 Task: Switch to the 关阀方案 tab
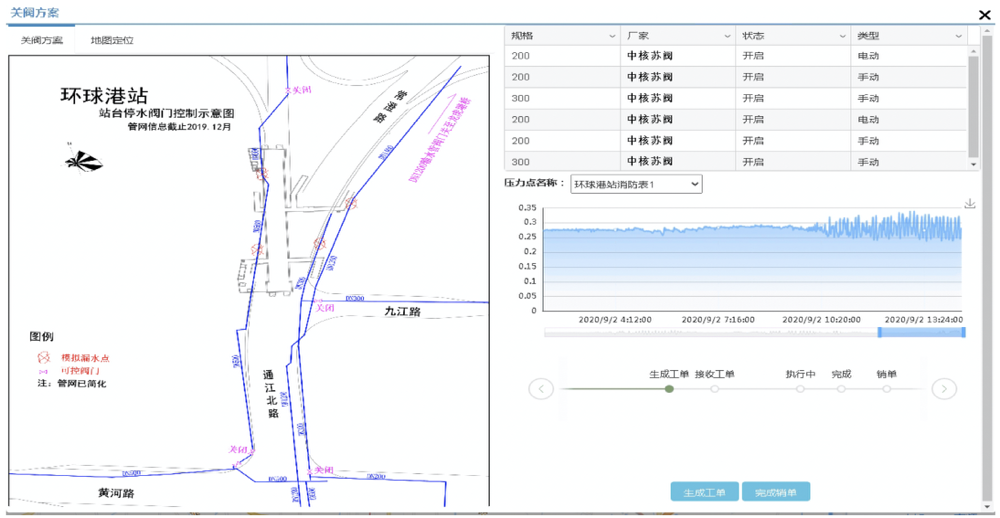pos(42,41)
